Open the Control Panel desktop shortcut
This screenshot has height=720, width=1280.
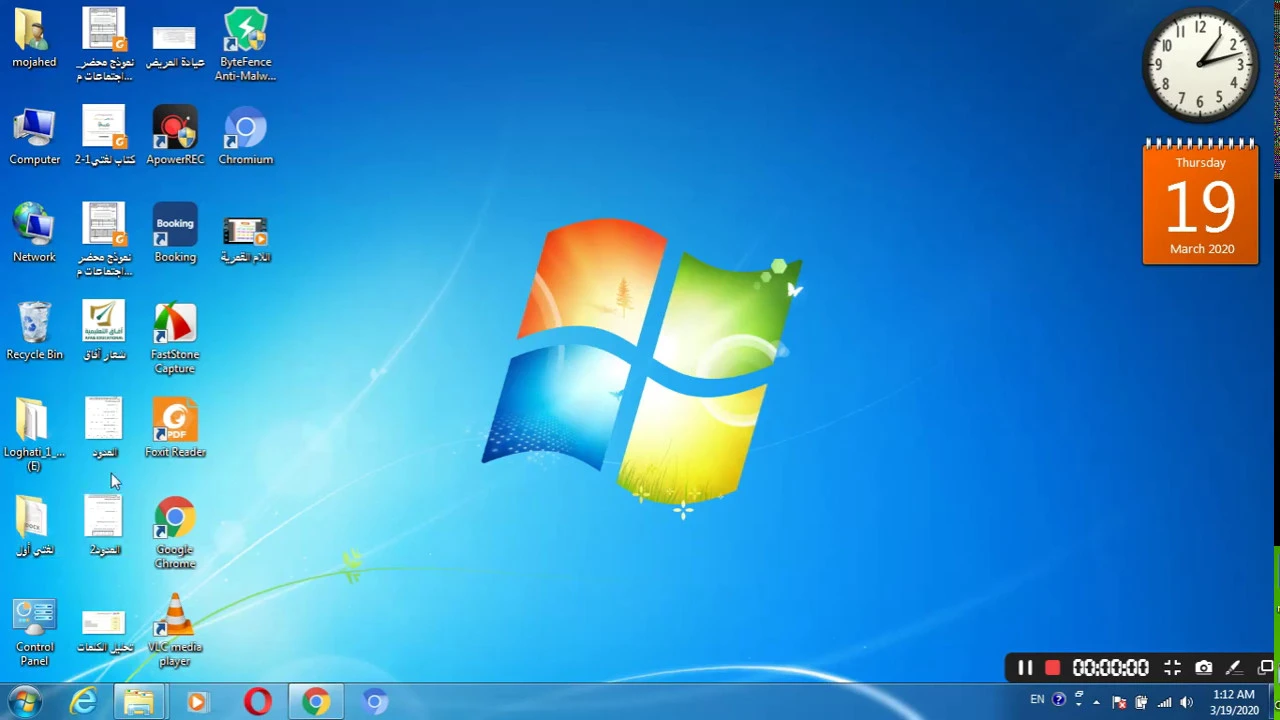34,632
